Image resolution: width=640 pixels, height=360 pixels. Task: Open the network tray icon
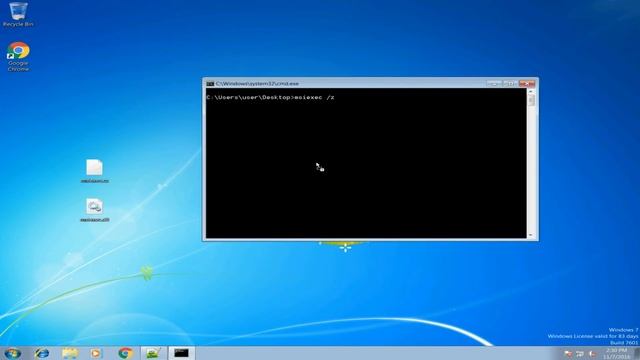(x=580, y=353)
